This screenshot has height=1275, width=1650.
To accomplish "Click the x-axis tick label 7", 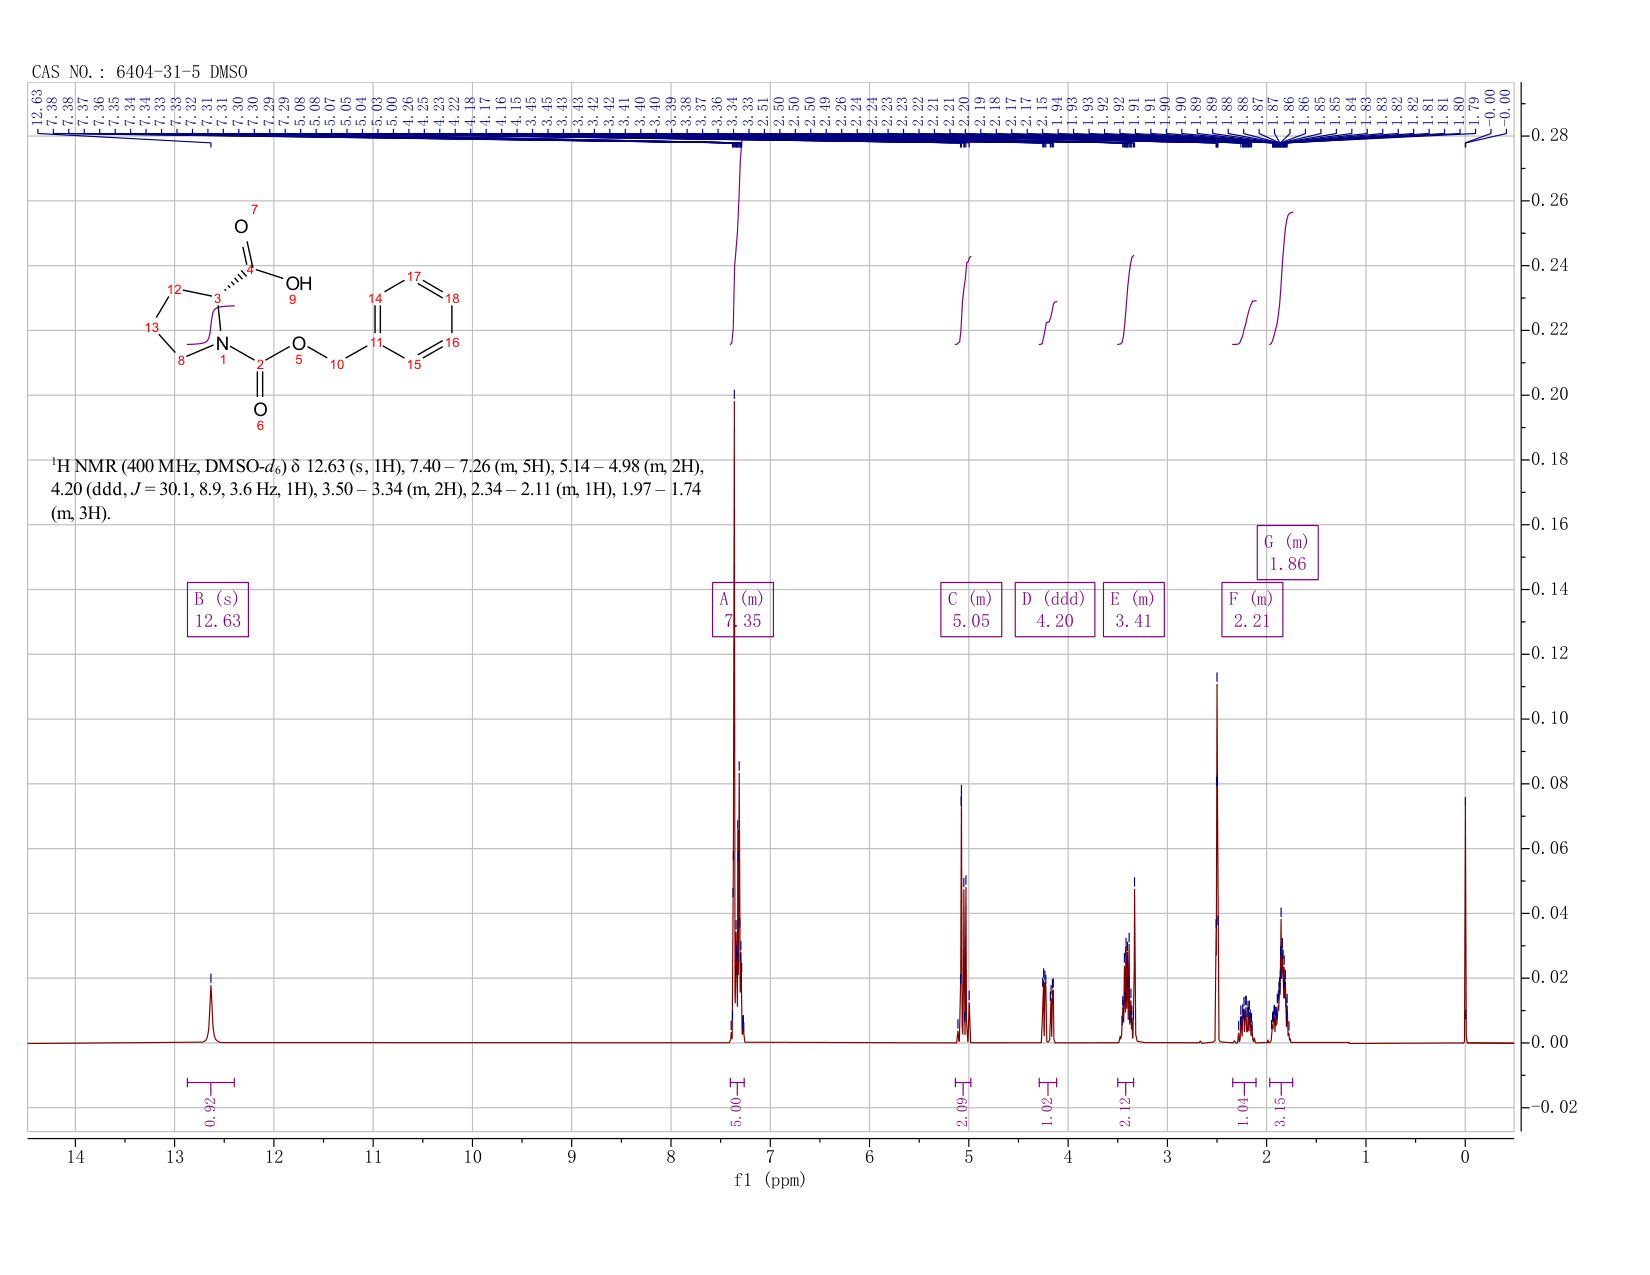I will [x=770, y=1157].
